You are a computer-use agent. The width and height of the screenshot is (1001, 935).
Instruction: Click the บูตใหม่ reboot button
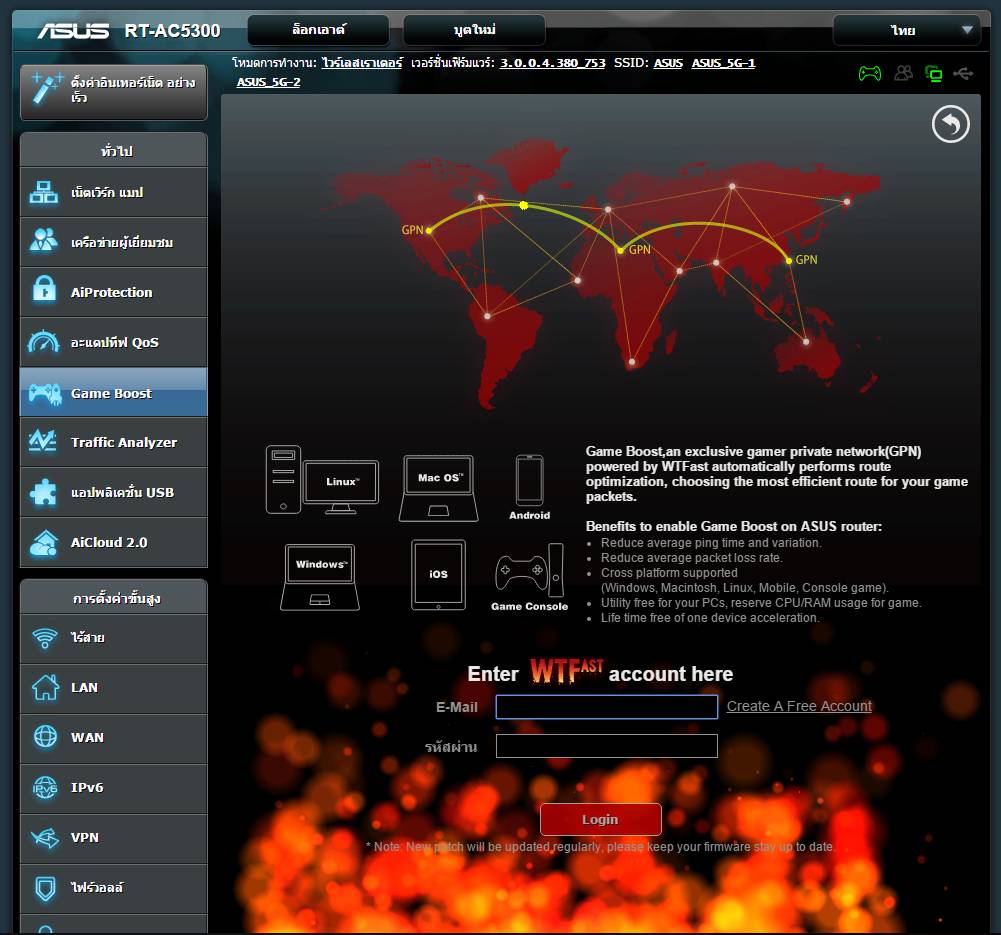click(474, 30)
